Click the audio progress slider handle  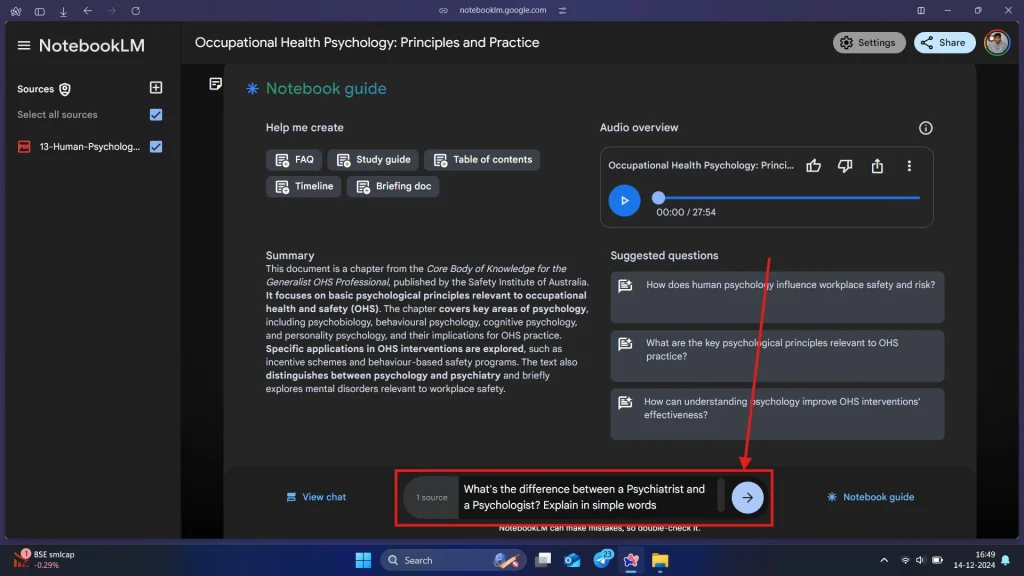pos(658,198)
